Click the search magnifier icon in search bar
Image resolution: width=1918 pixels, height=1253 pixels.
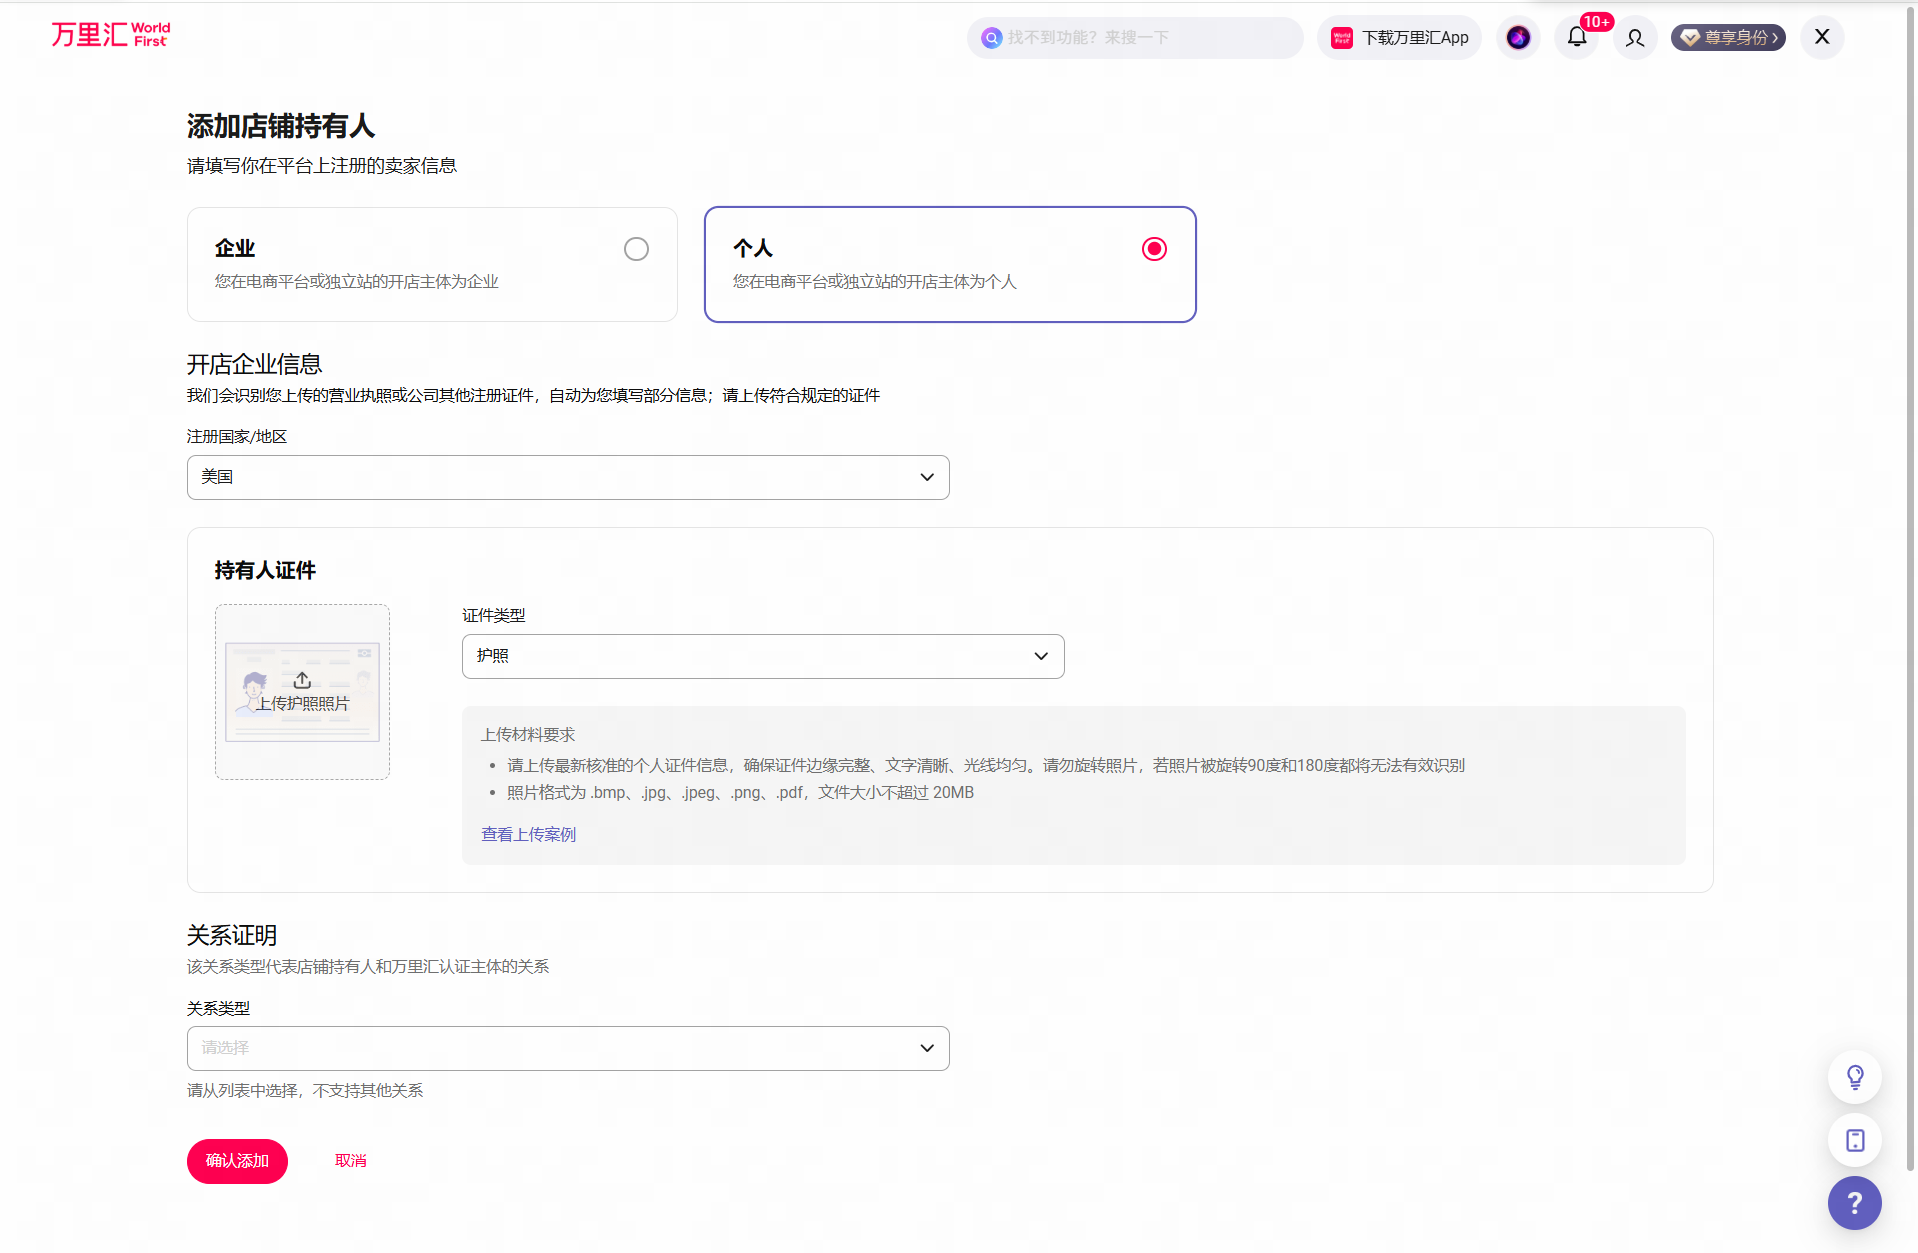(x=991, y=38)
